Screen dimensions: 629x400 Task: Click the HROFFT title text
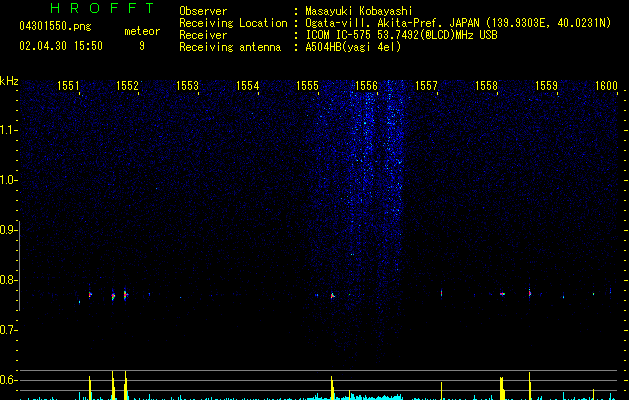(103, 8)
